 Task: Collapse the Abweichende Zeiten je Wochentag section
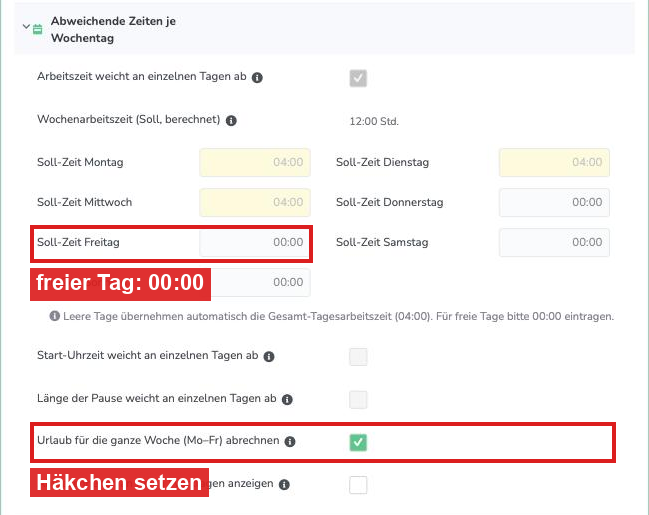26,27
